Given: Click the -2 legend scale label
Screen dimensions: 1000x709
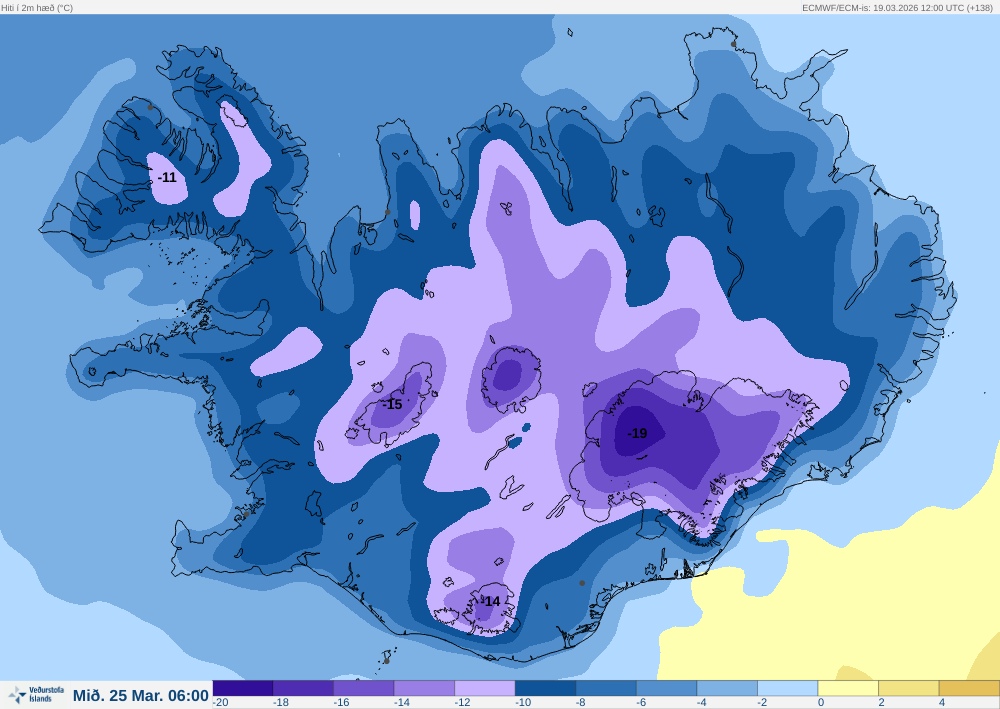Looking at the screenshot, I should [763, 703].
